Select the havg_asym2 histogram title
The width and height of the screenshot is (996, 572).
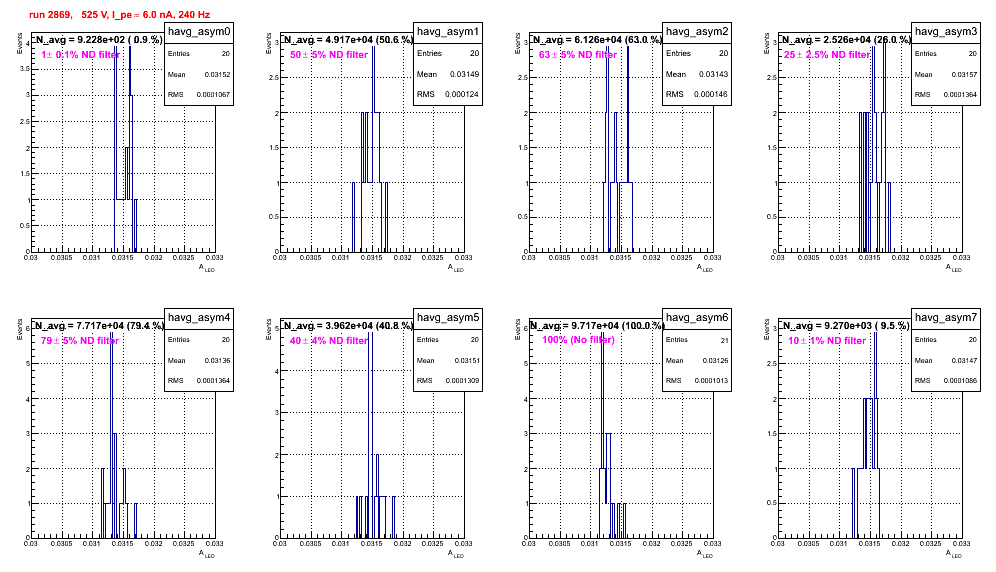pos(697,32)
